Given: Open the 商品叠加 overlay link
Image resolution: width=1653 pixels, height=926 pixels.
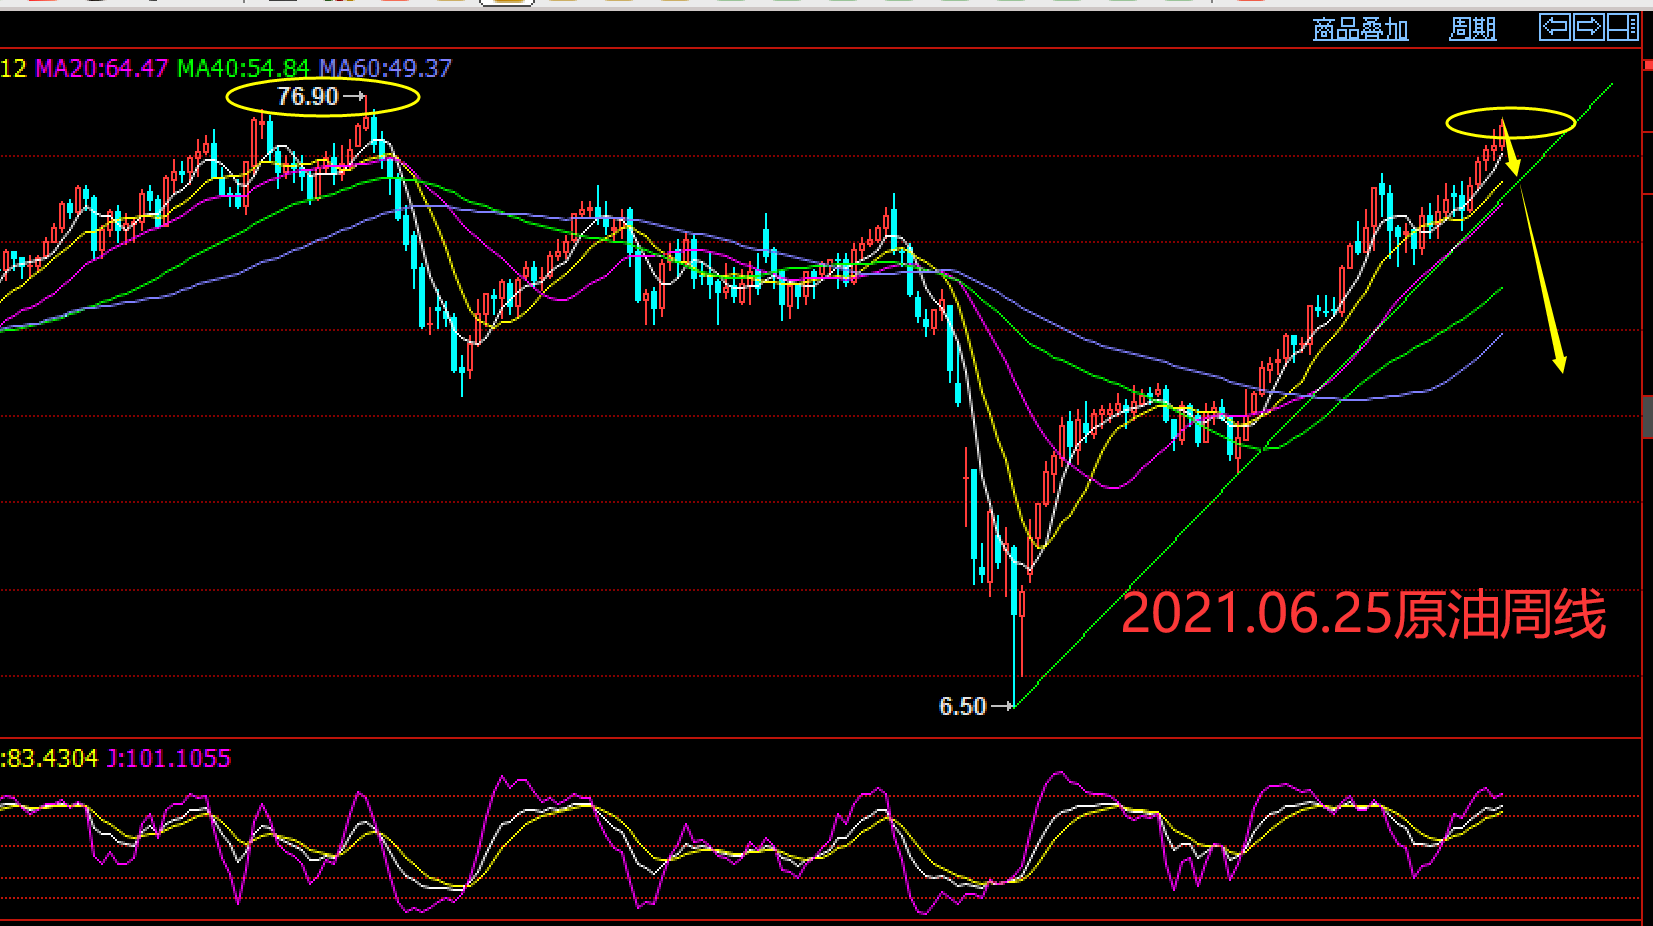Looking at the screenshot, I should tap(1360, 29).
